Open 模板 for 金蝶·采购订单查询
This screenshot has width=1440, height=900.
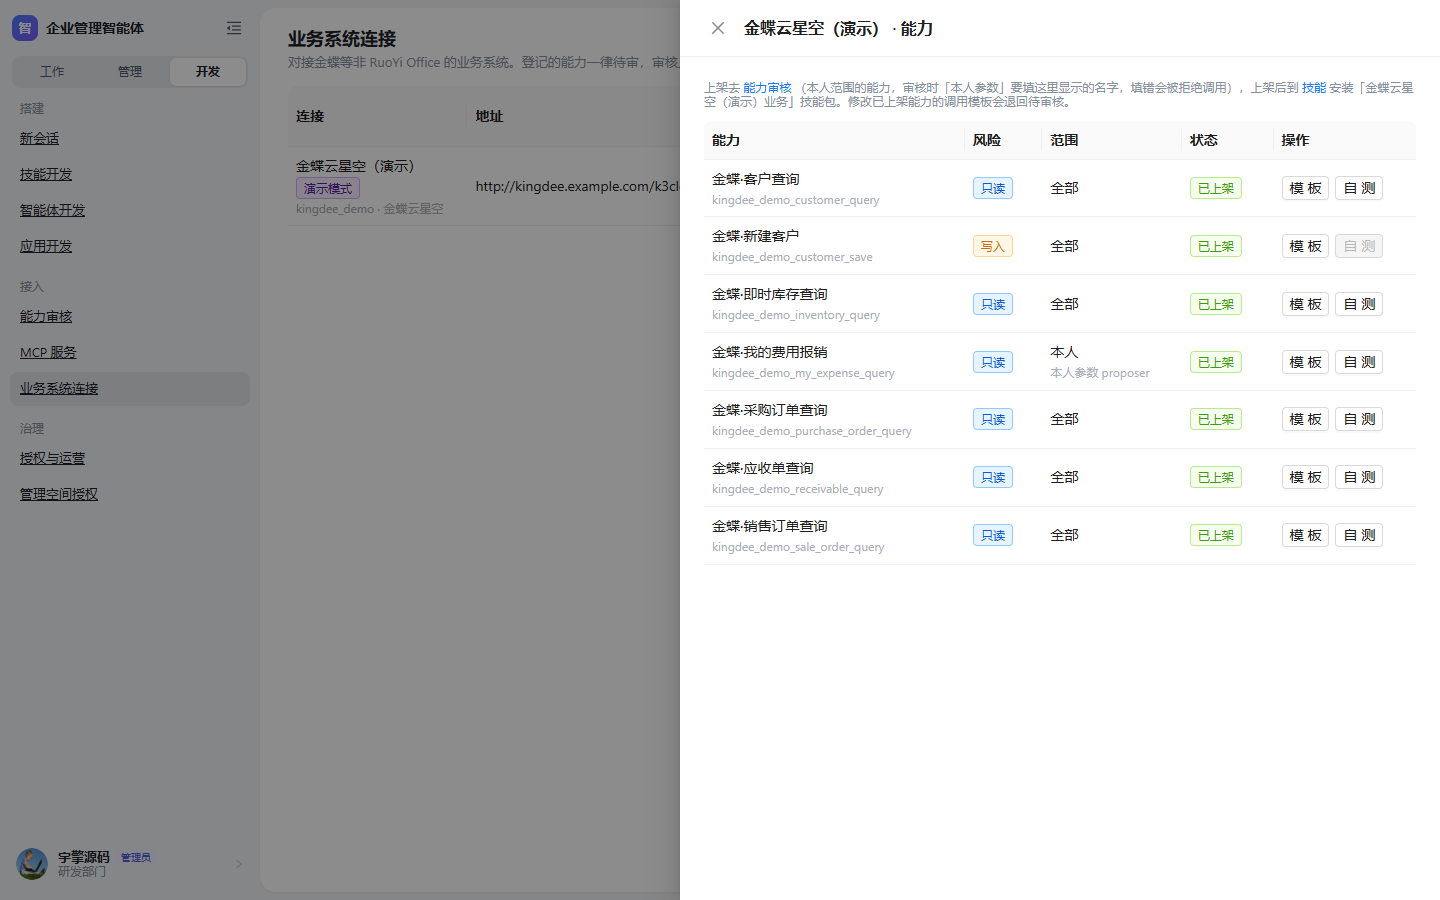pos(1305,419)
